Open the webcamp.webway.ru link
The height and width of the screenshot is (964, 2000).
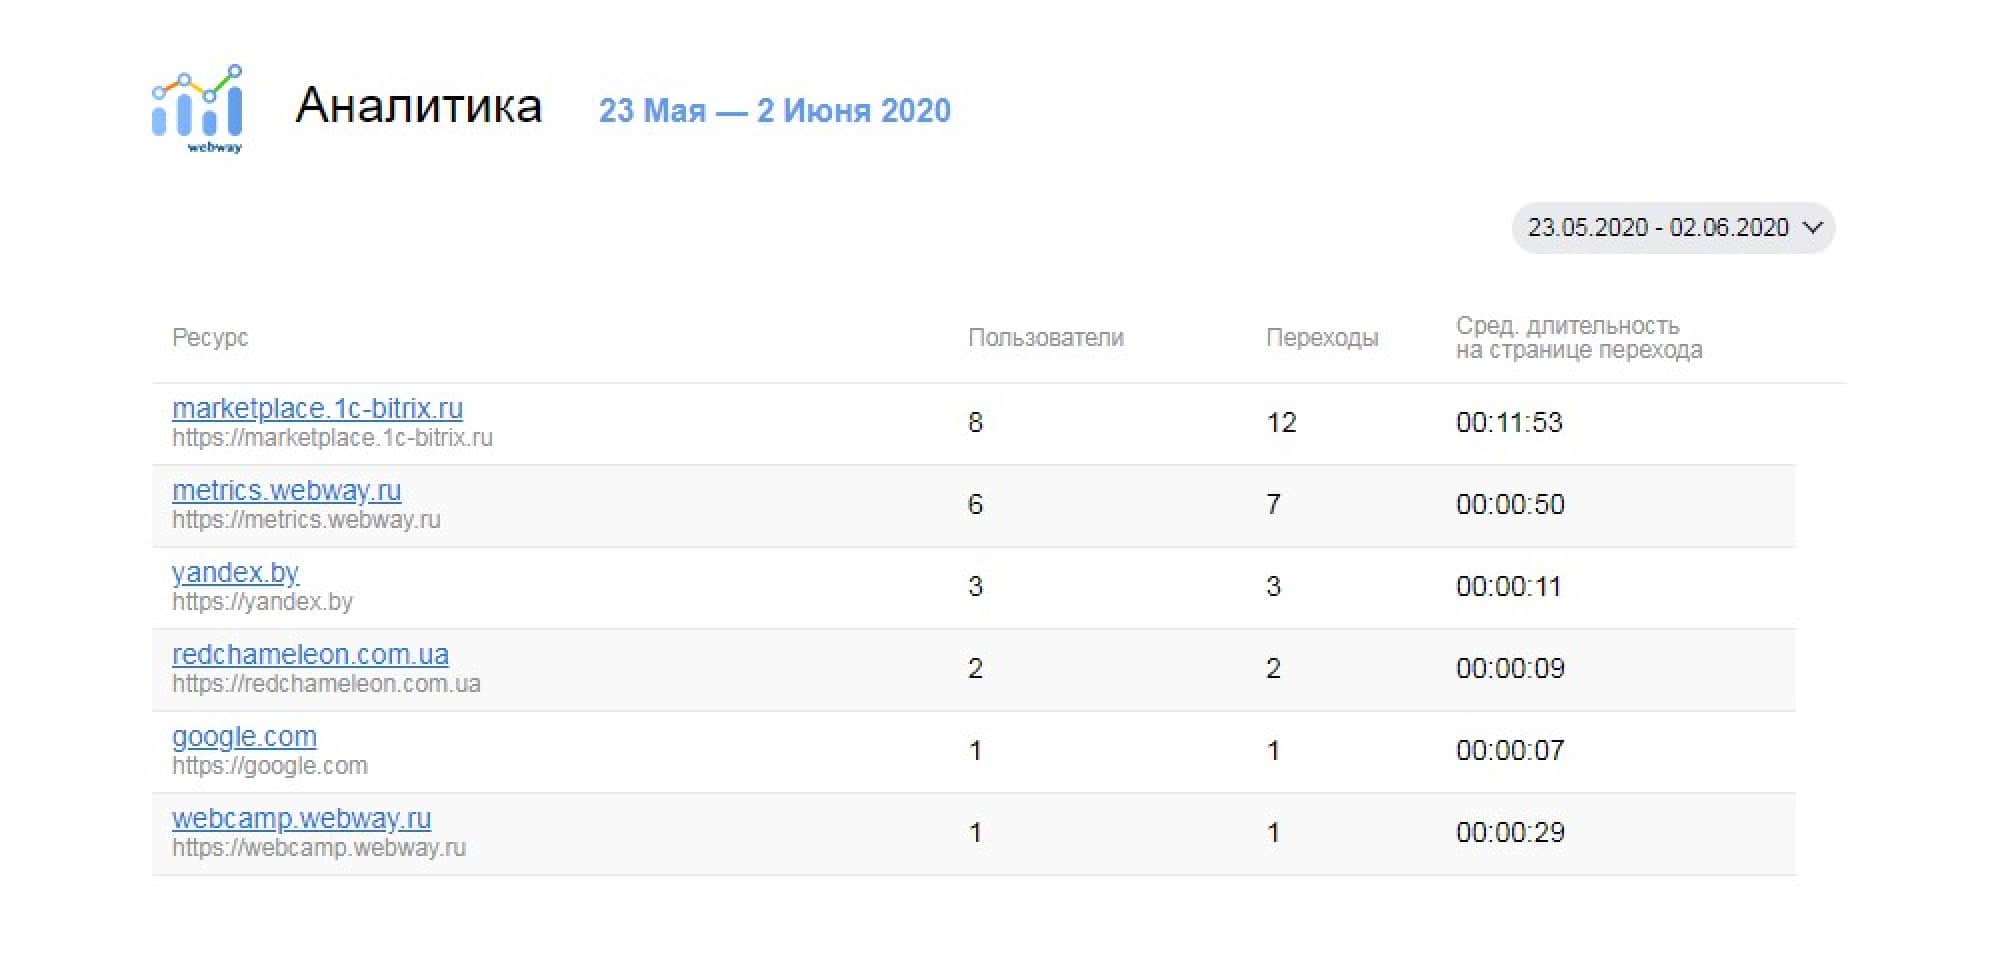pyautogui.click(x=301, y=818)
